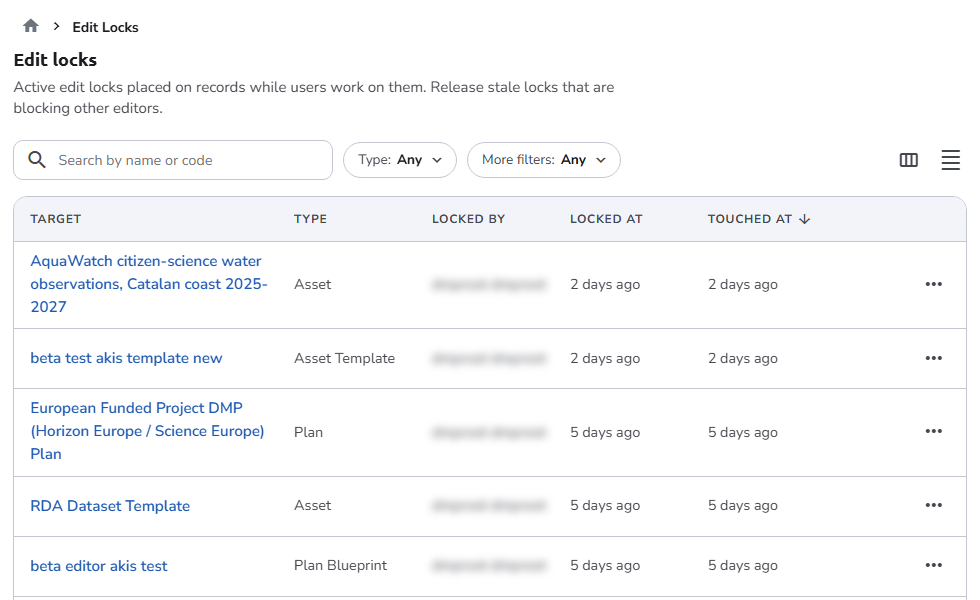Expand the More filters dropdown
Image resolution: width=980 pixels, height=600 pixels.
[x=544, y=160]
